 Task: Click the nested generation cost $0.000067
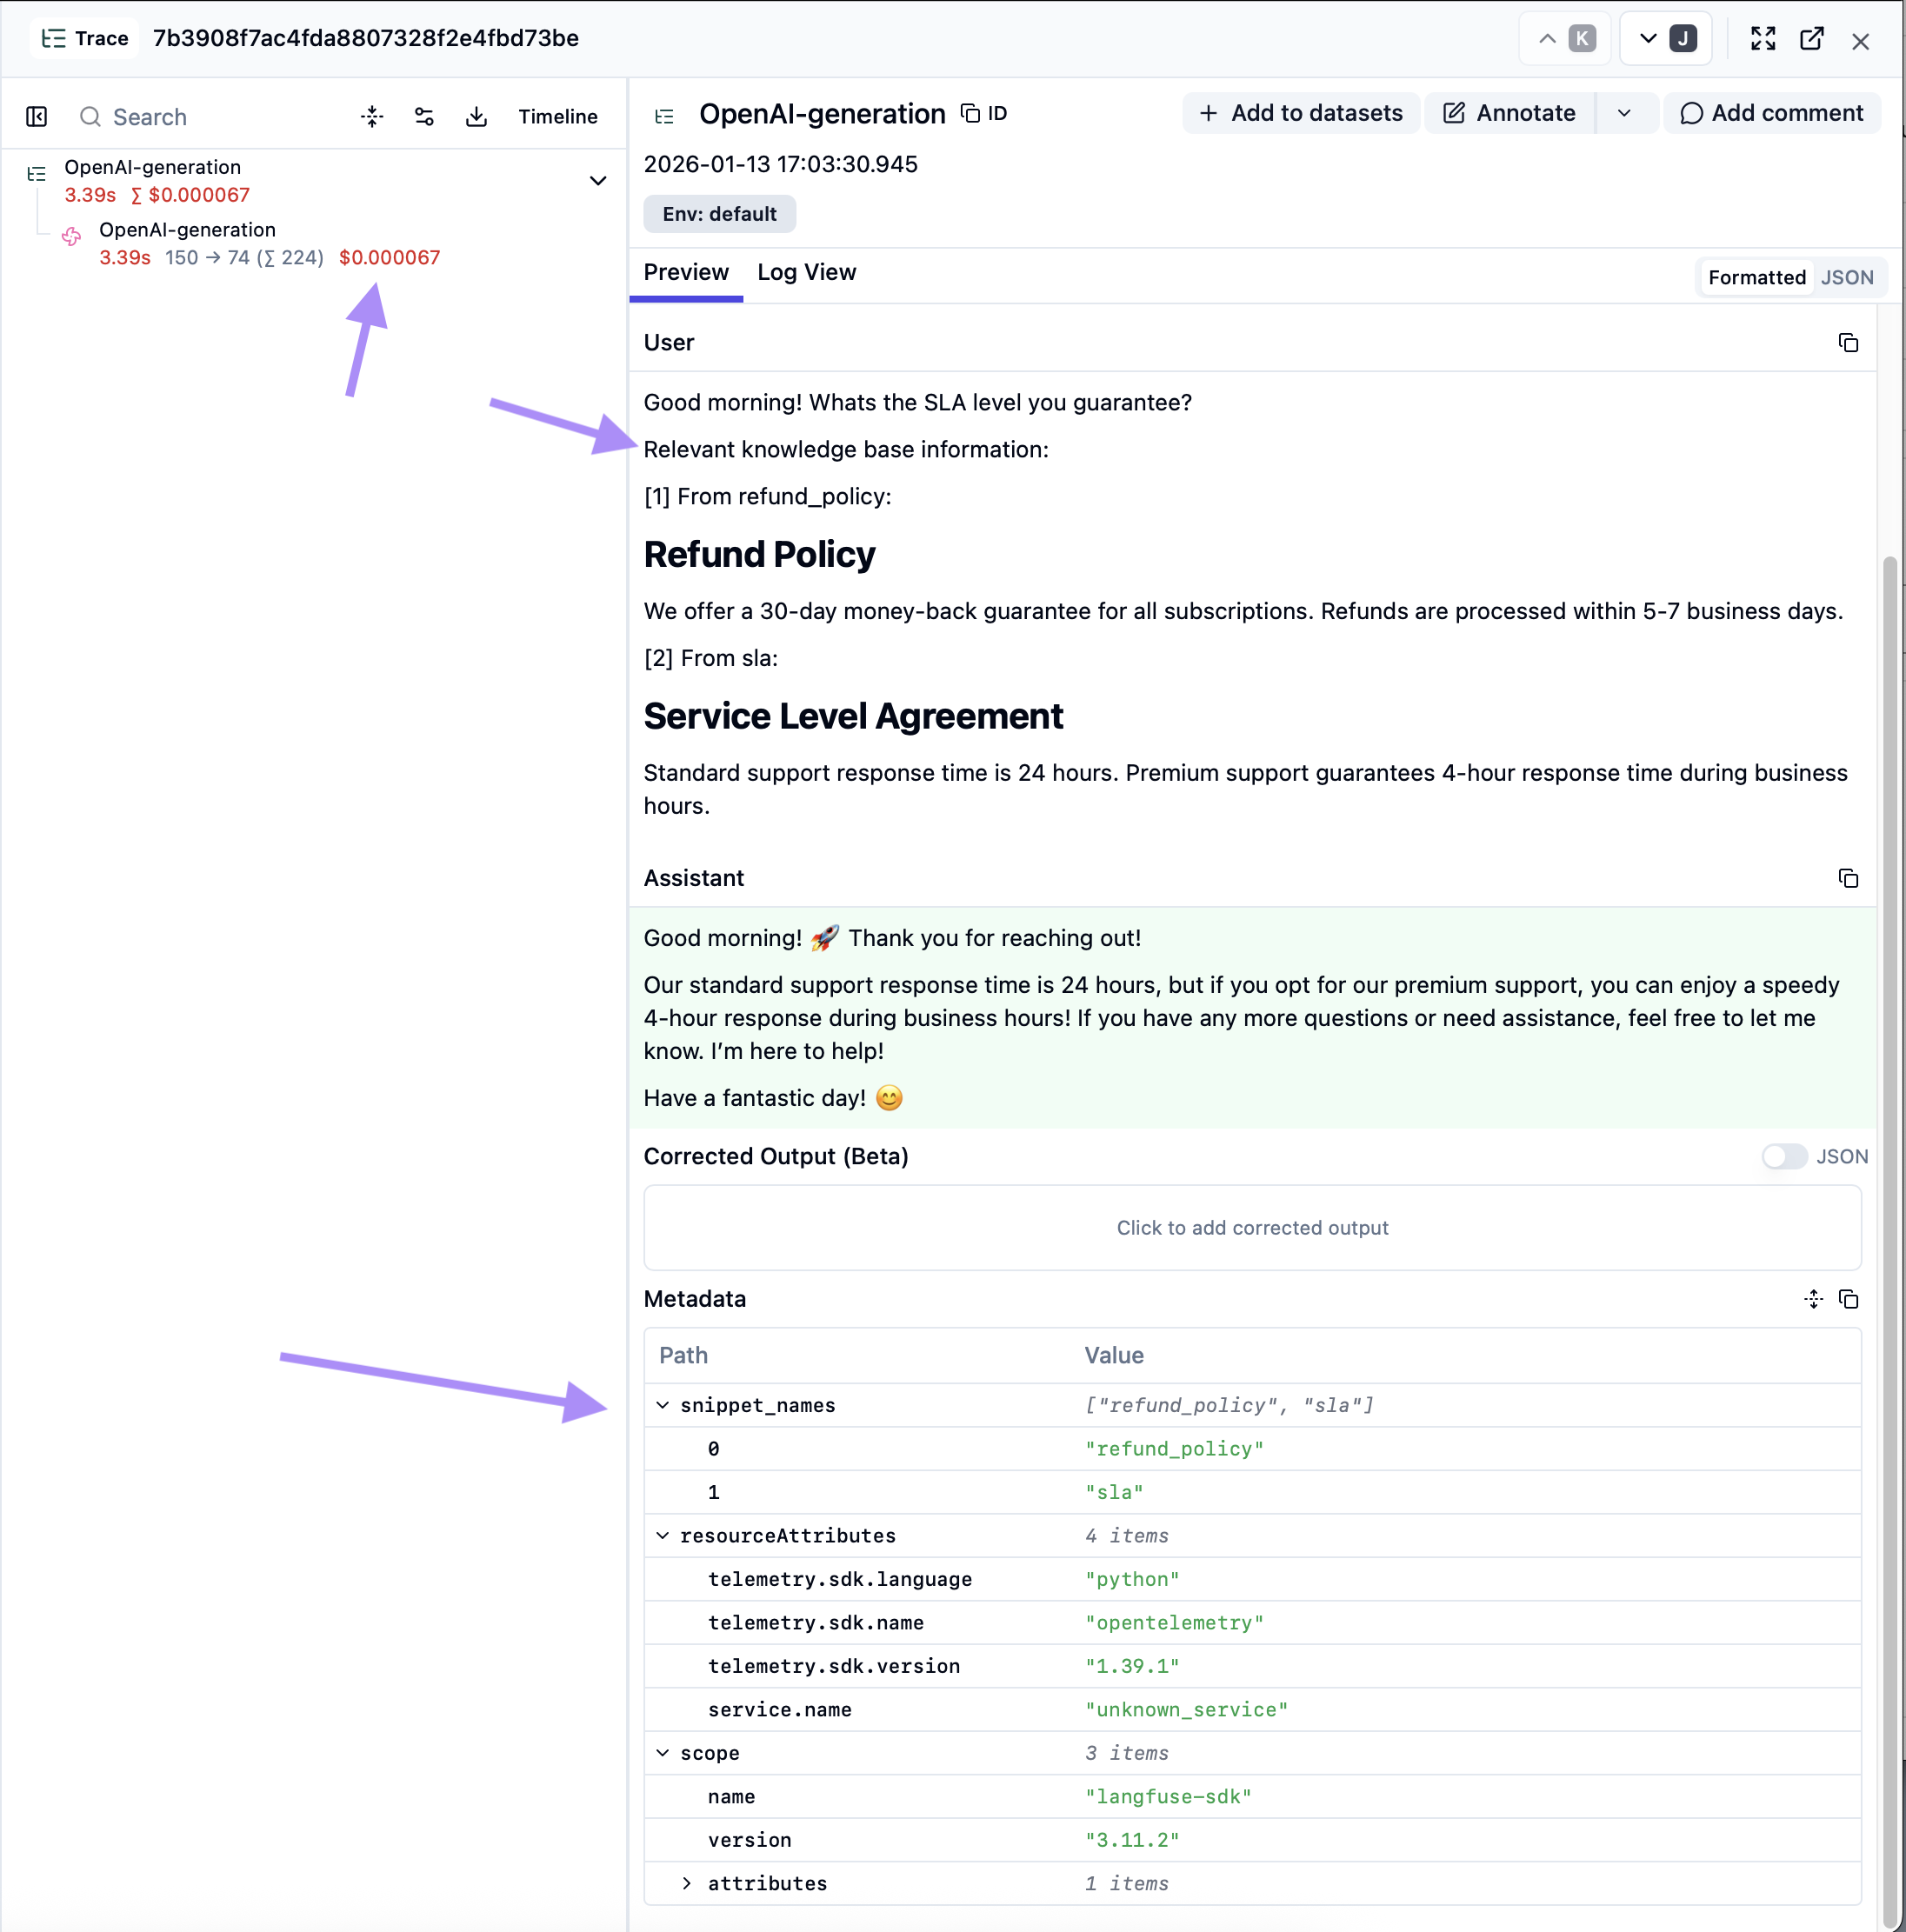390,258
